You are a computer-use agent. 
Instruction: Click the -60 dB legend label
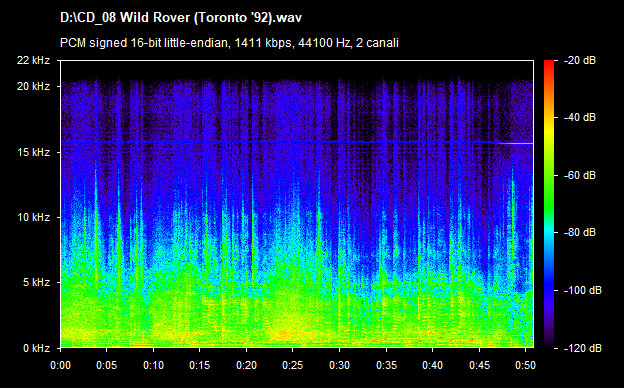tap(580, 175)
